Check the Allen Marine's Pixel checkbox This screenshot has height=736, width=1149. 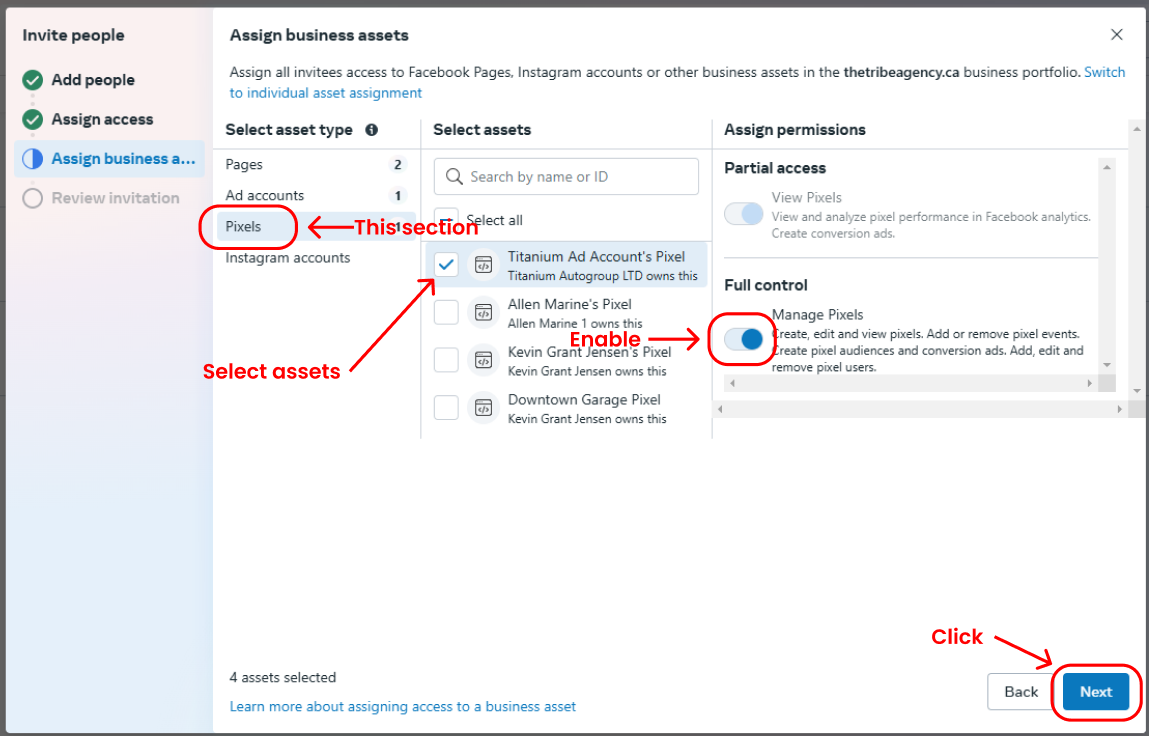pyautogui.click(x=446, y=313)
